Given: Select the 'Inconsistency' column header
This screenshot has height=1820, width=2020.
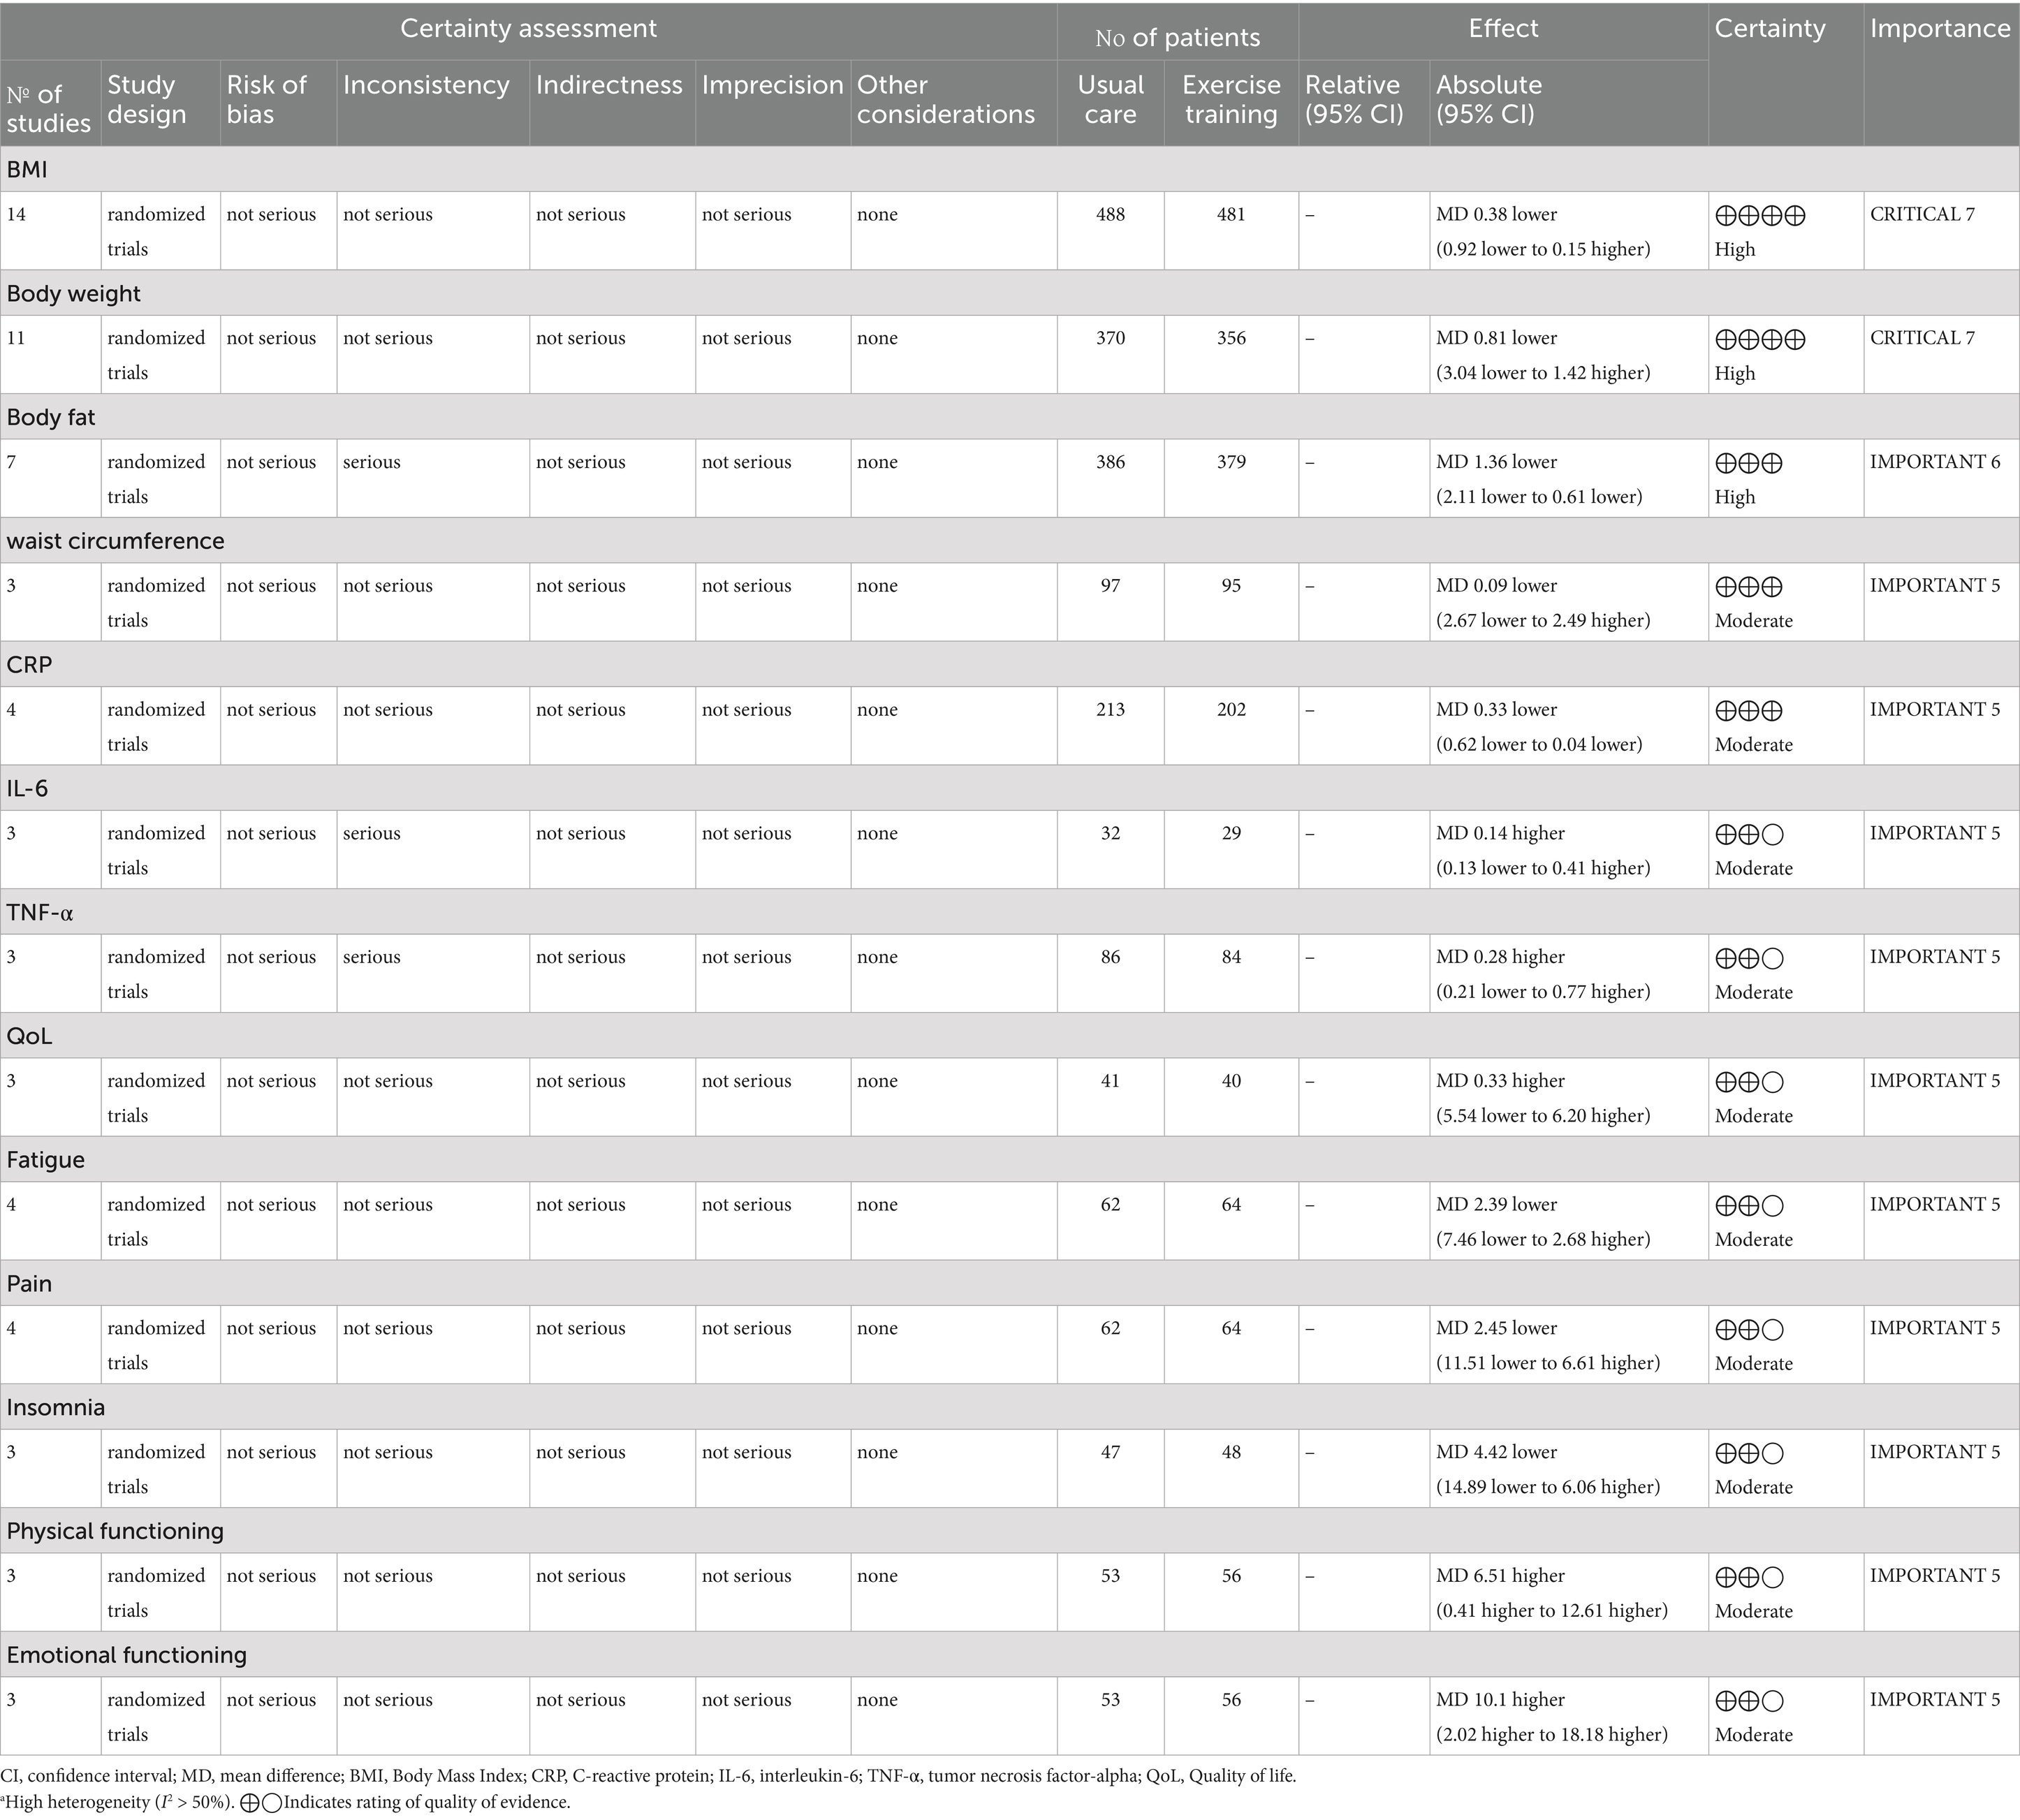Looking at the screenshot, I should pos(426,85).
